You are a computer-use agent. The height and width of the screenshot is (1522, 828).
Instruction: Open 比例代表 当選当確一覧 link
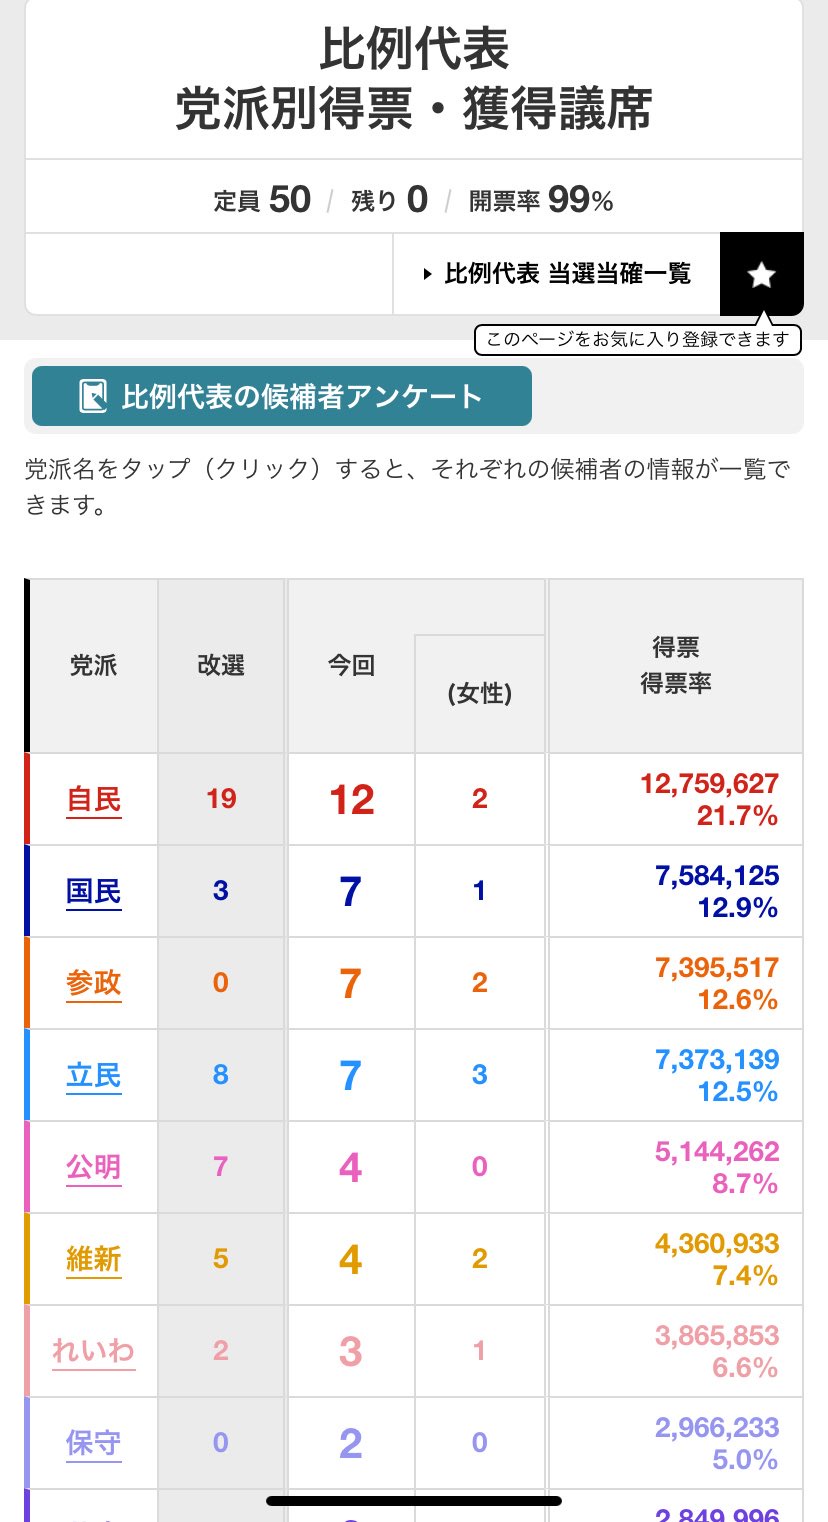pos(567,274)
